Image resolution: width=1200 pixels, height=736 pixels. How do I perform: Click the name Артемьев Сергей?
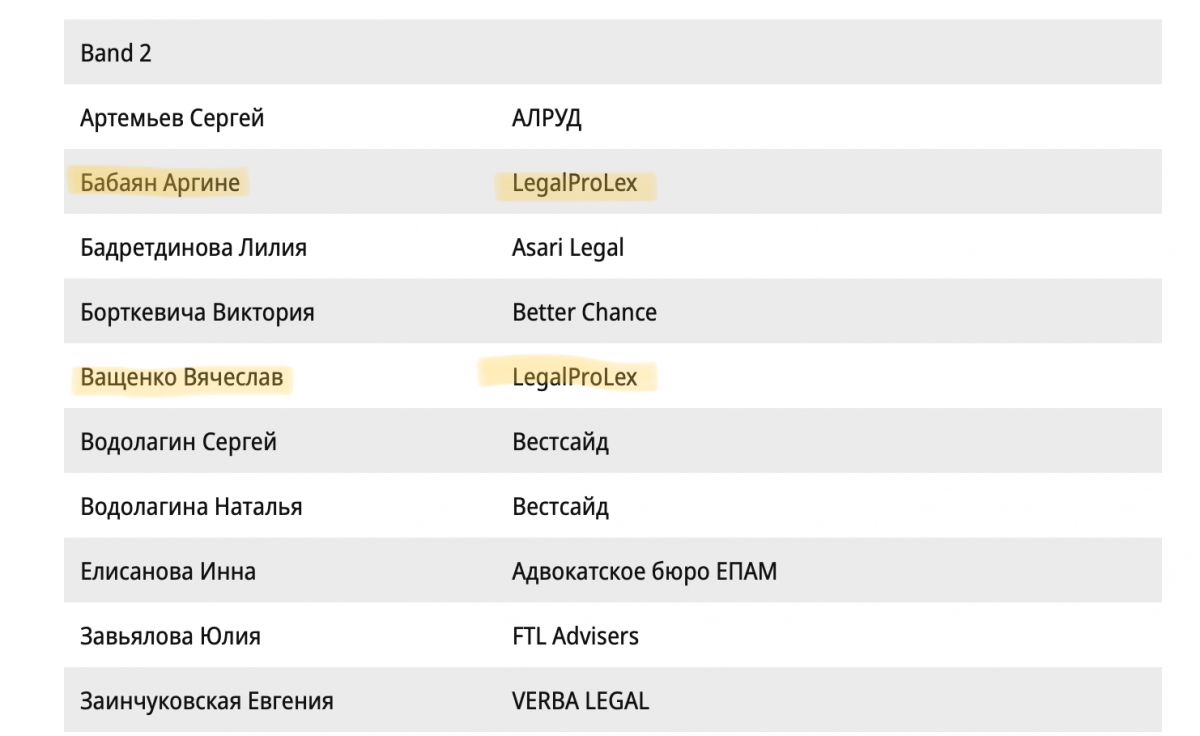click(172, 118)
